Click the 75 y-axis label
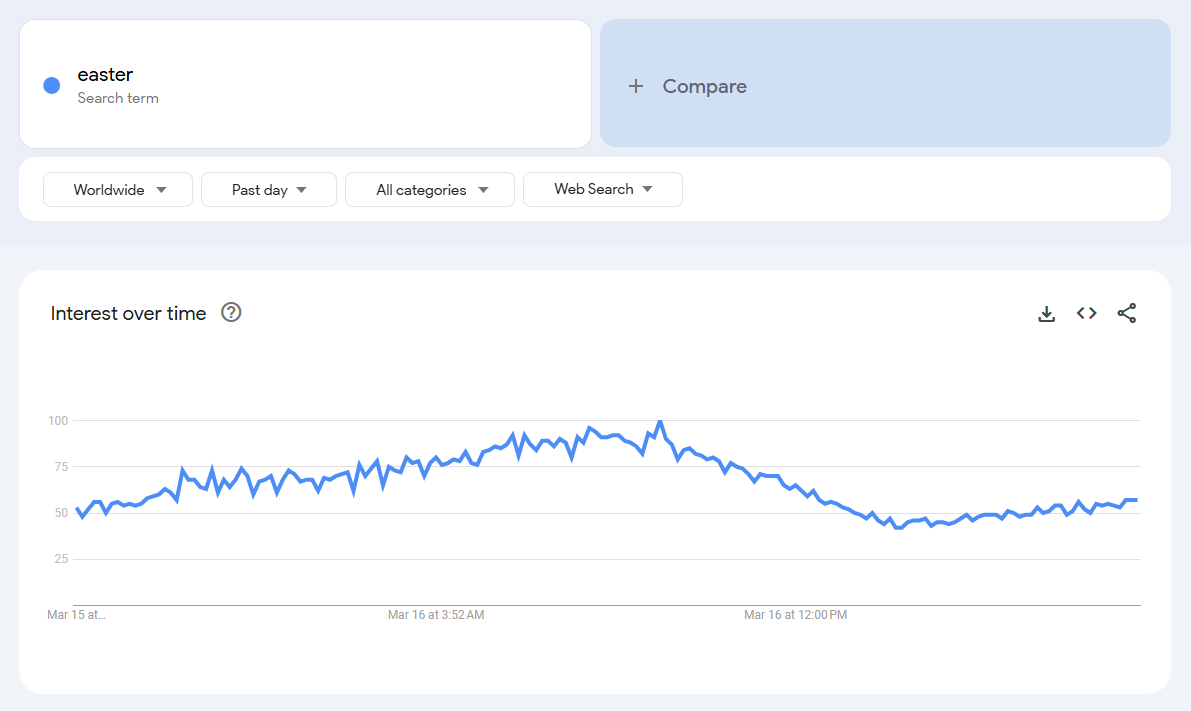This screenshot has height=711, width=1191. (x=62, y=466)
